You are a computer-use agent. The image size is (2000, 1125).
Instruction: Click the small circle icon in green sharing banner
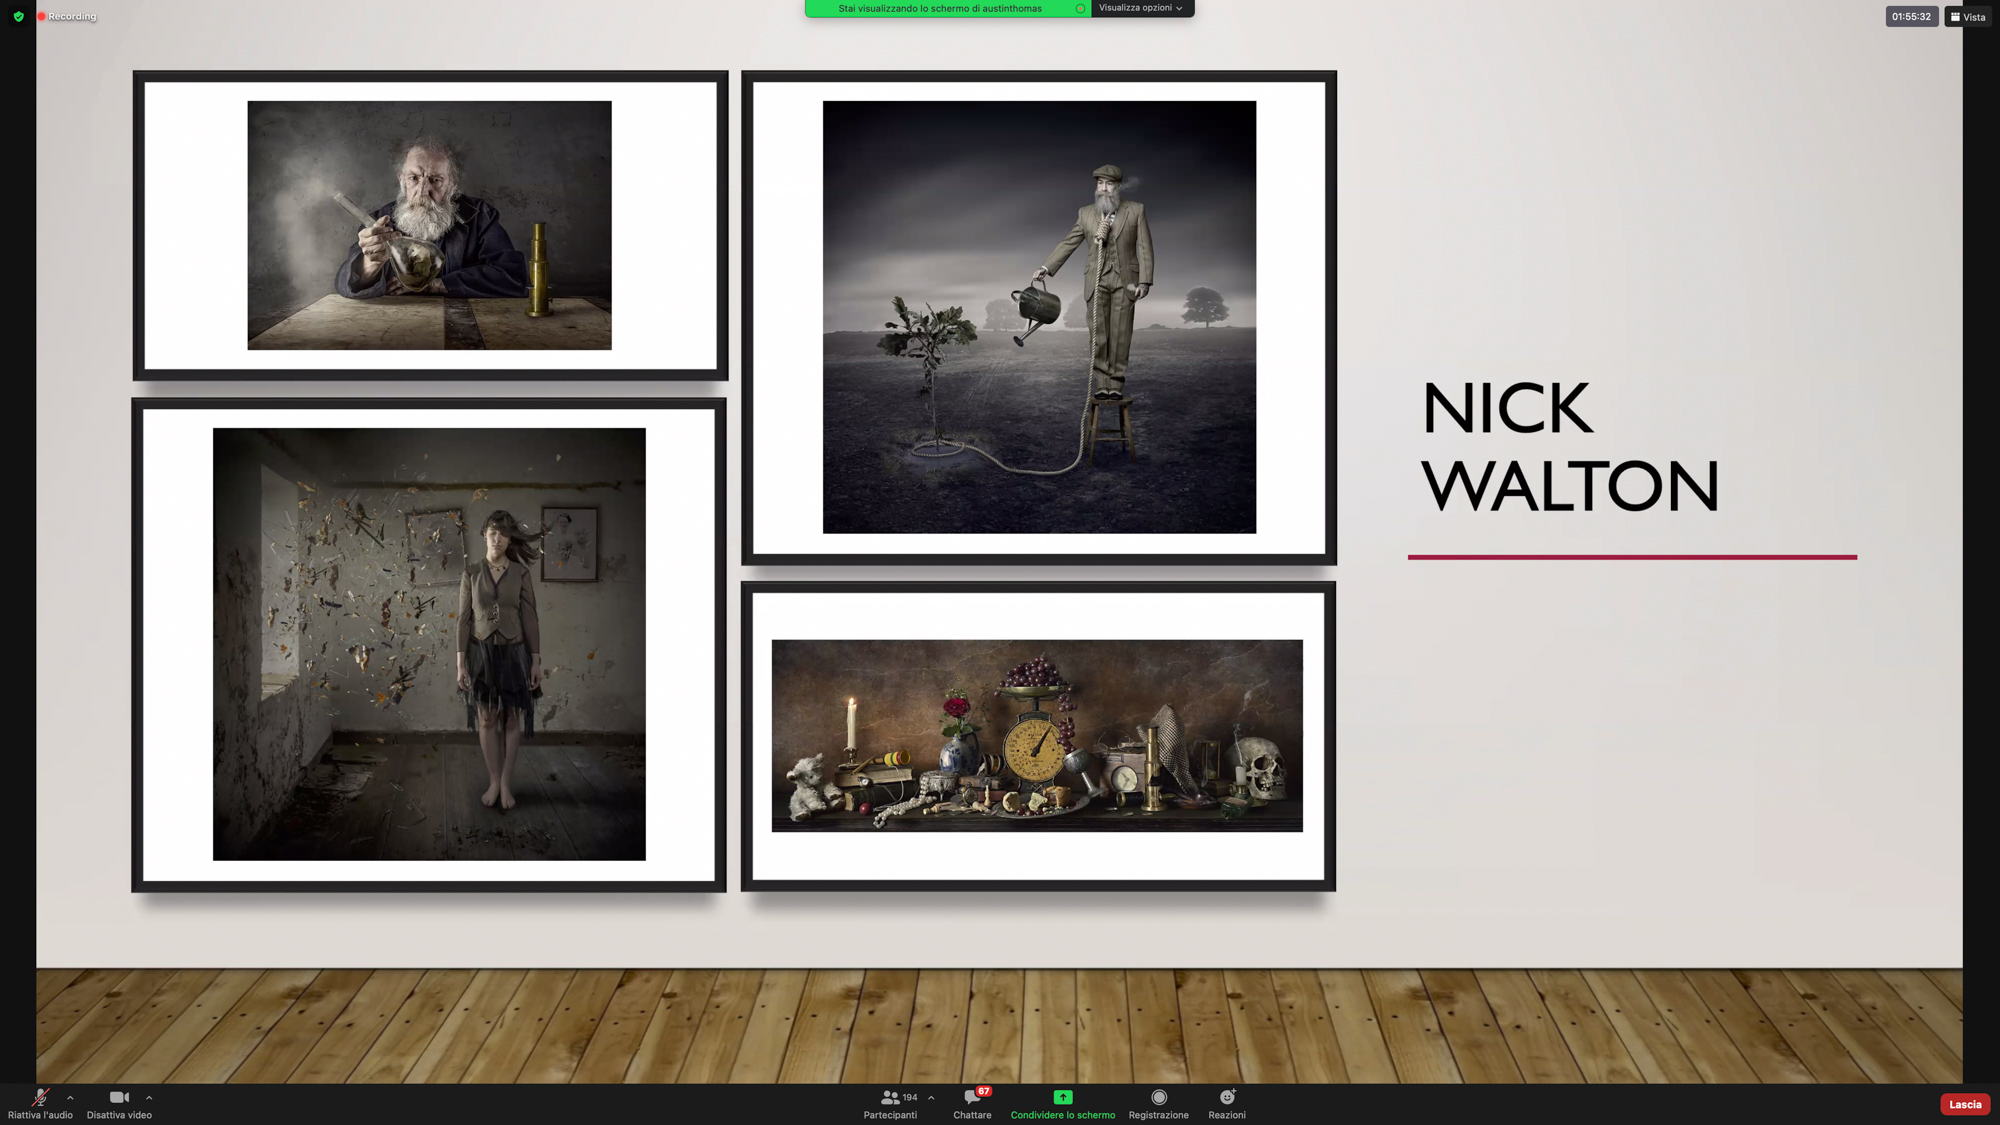click(x=1080, y=9)
